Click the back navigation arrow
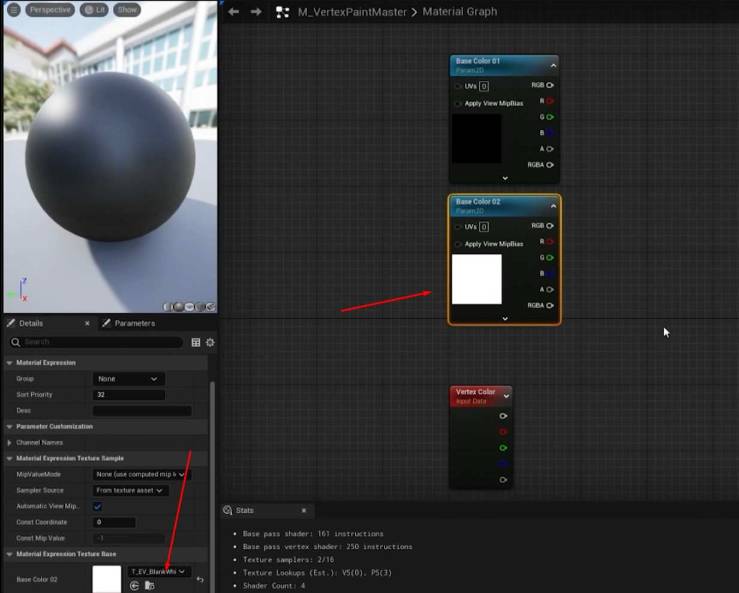Image resolution: width=739 pixels, height=593 pixels. 233,12
